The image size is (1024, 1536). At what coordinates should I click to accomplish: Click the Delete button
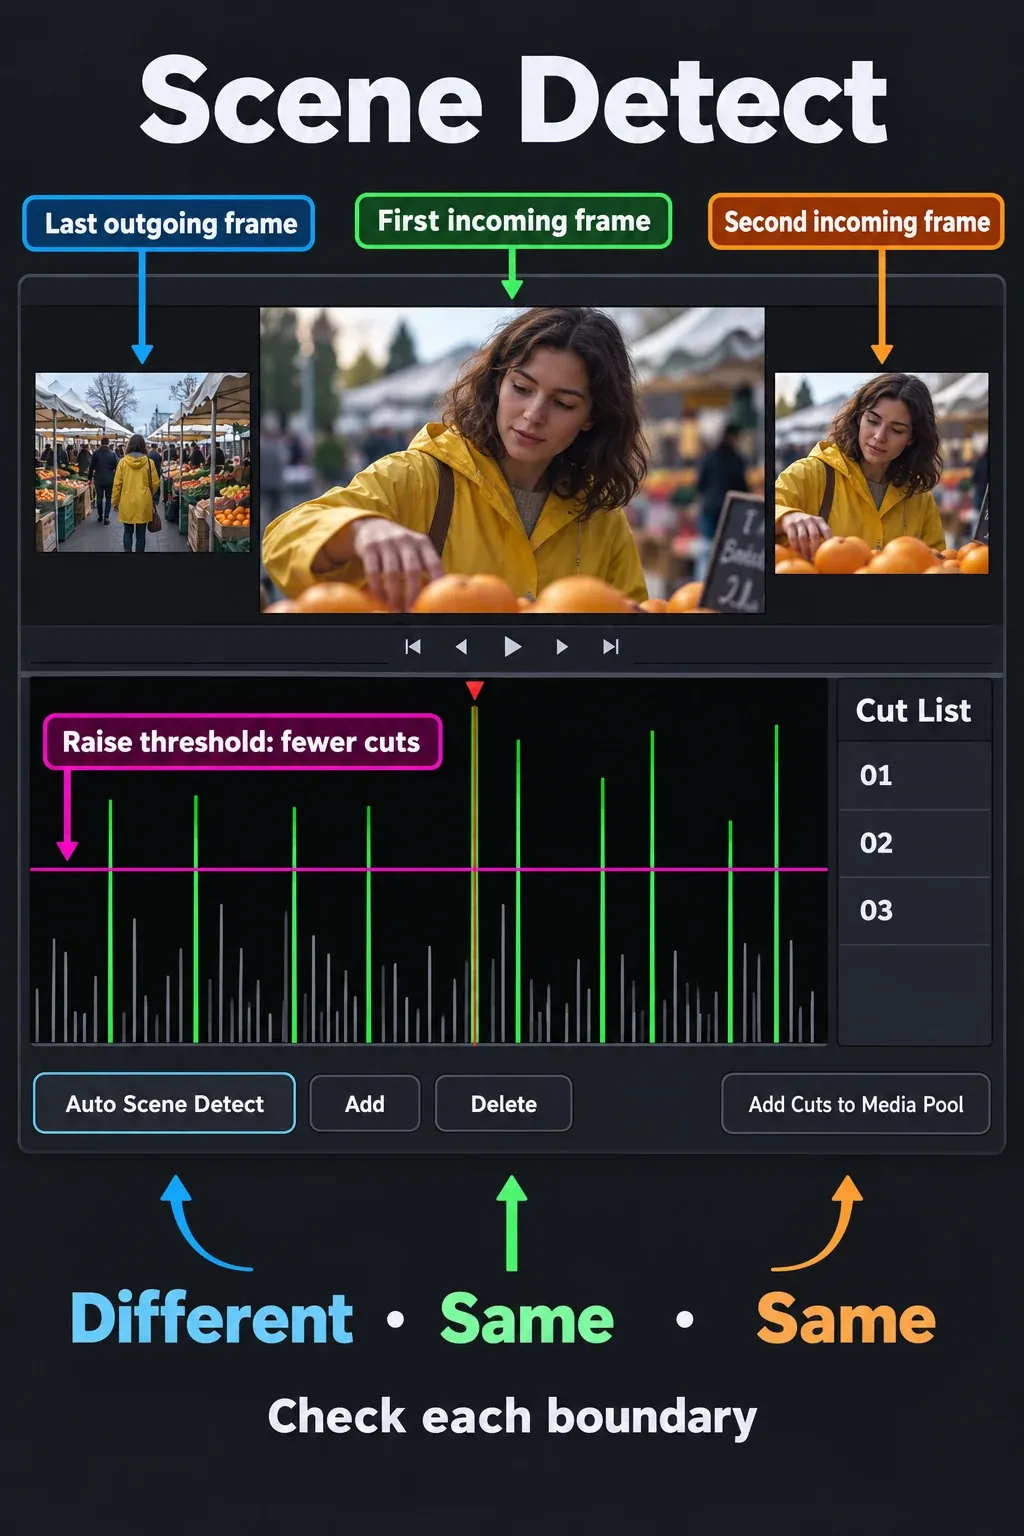pyautogui.click(x=503, y=1103)
